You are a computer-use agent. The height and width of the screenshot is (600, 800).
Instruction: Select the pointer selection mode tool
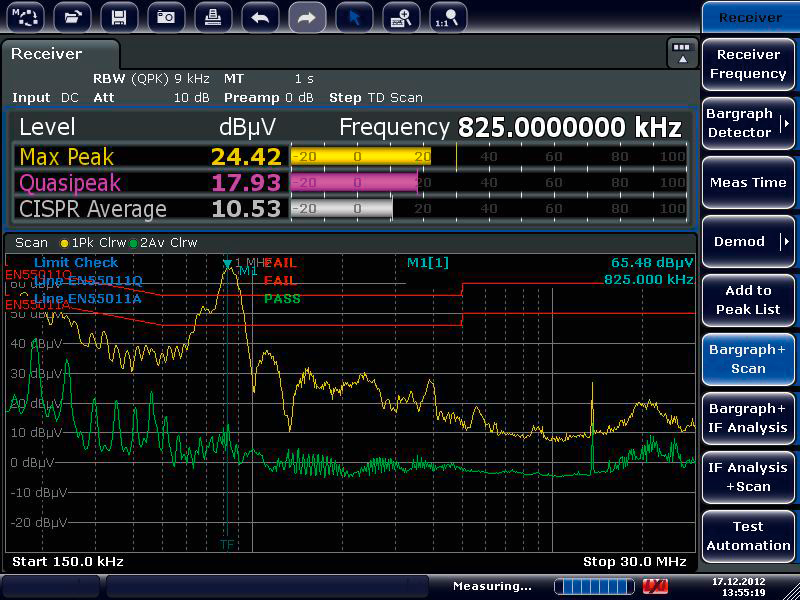point(354,17)
